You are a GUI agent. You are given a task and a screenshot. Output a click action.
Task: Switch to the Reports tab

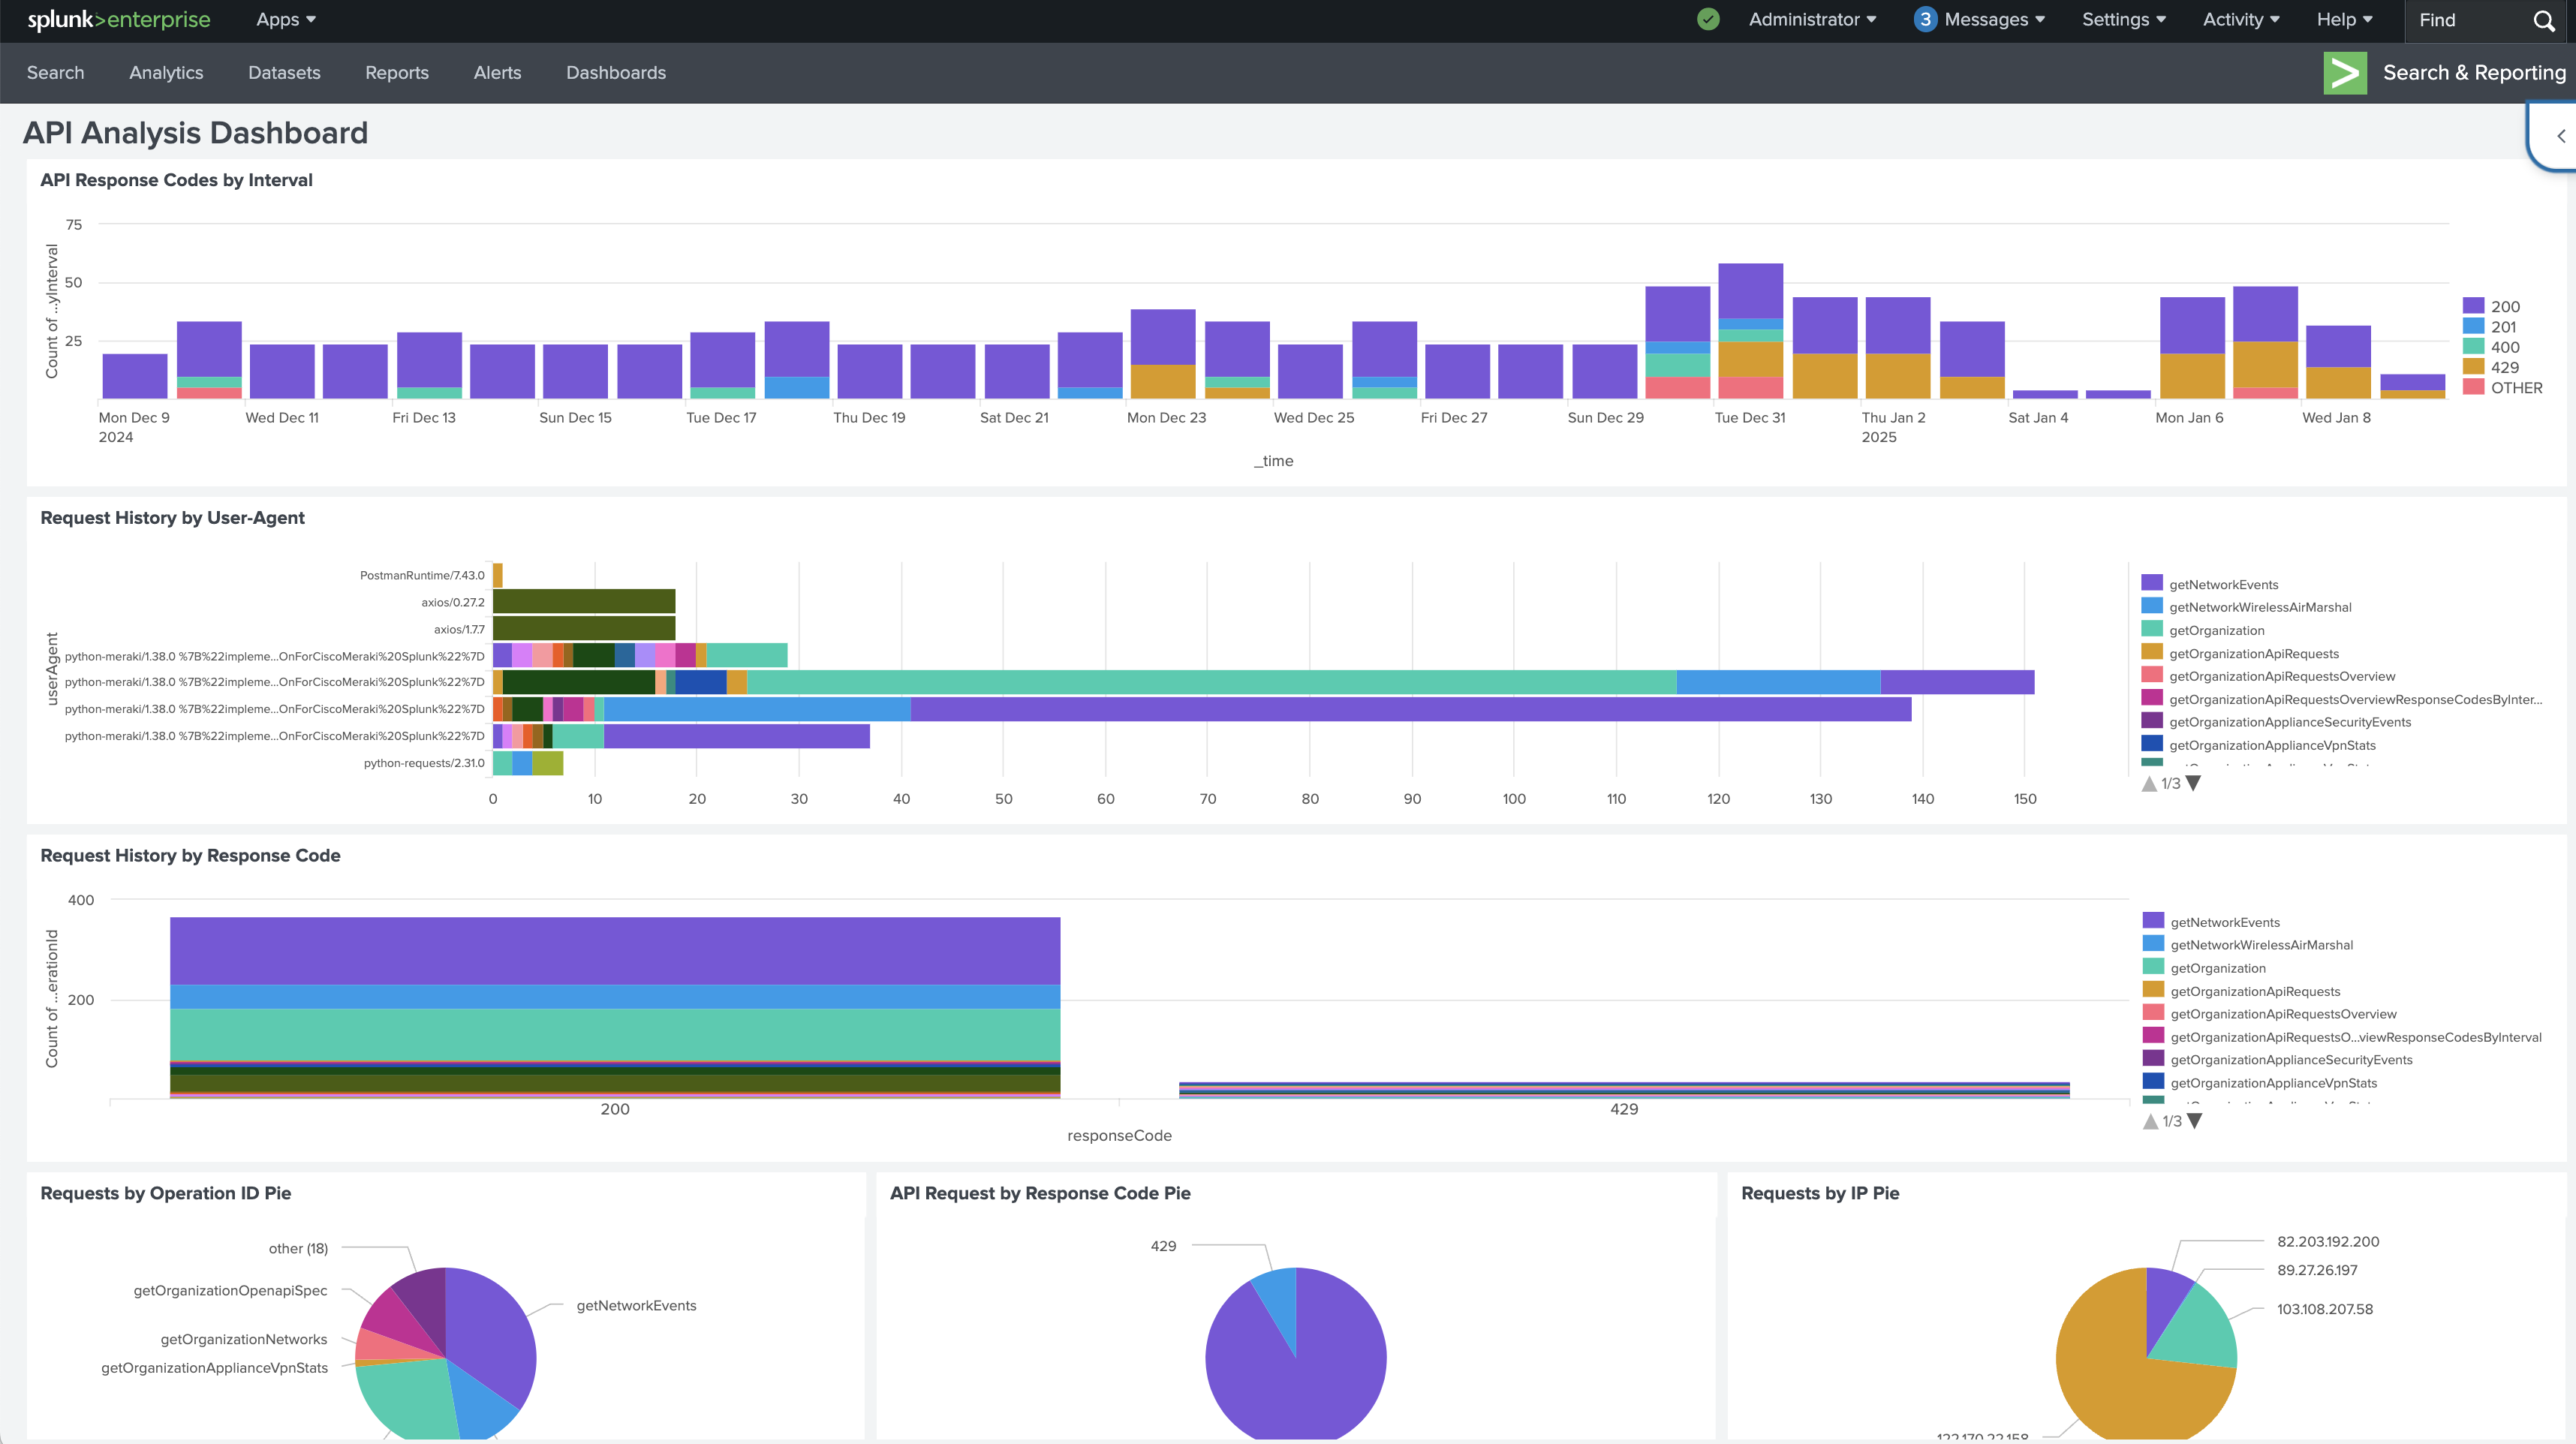coord(397,72)
